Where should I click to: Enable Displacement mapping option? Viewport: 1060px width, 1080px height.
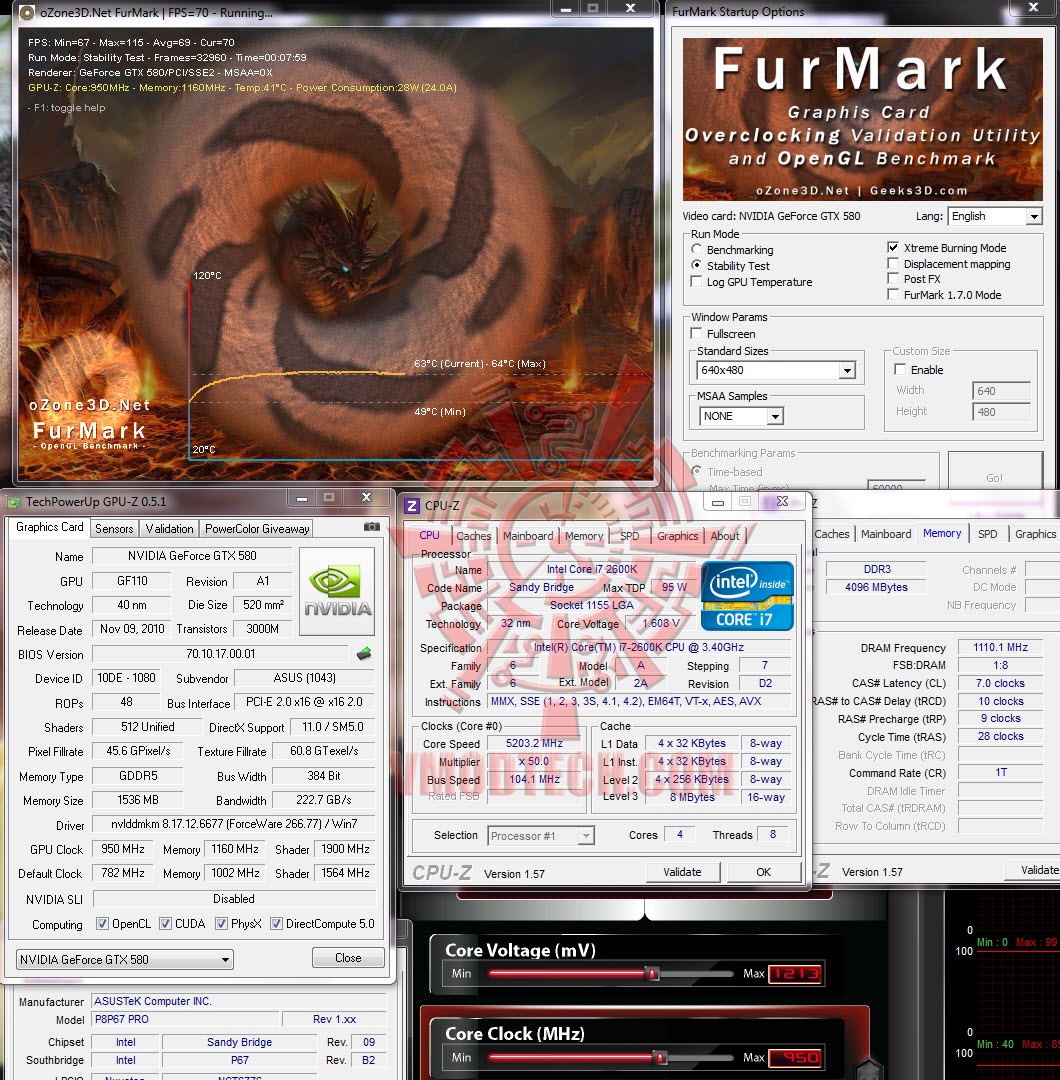pos(893,264)
